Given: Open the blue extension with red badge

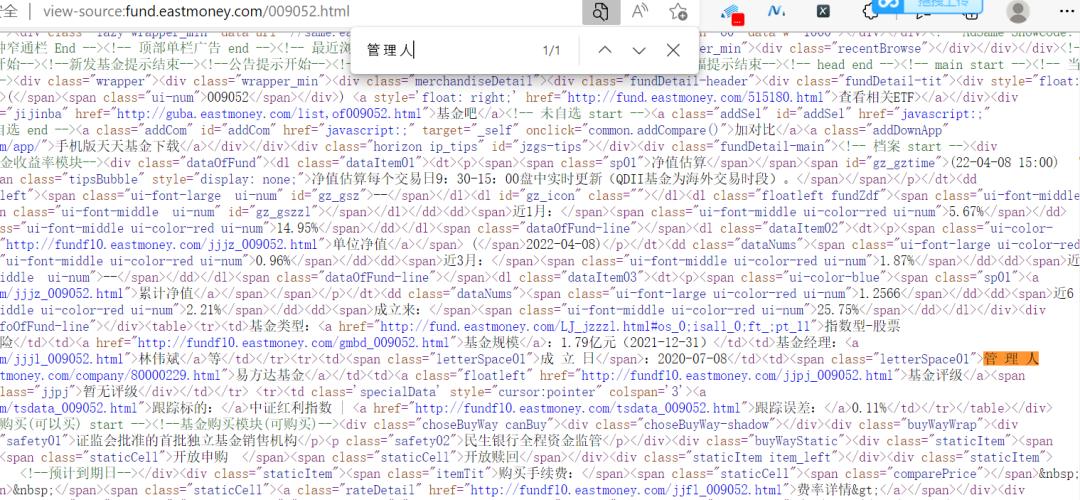Looking at the screenshot, I should click(x=731, y=12).
